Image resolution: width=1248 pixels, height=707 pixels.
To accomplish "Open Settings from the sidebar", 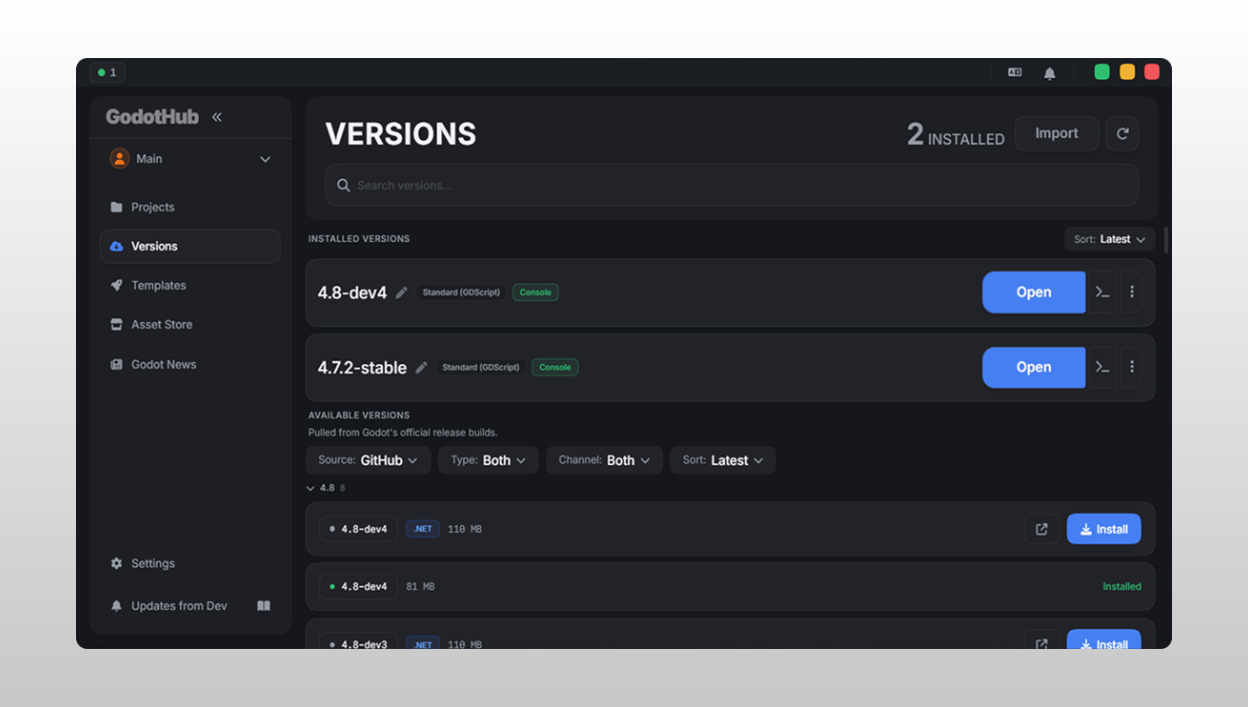I will click(x=190, y=563).
